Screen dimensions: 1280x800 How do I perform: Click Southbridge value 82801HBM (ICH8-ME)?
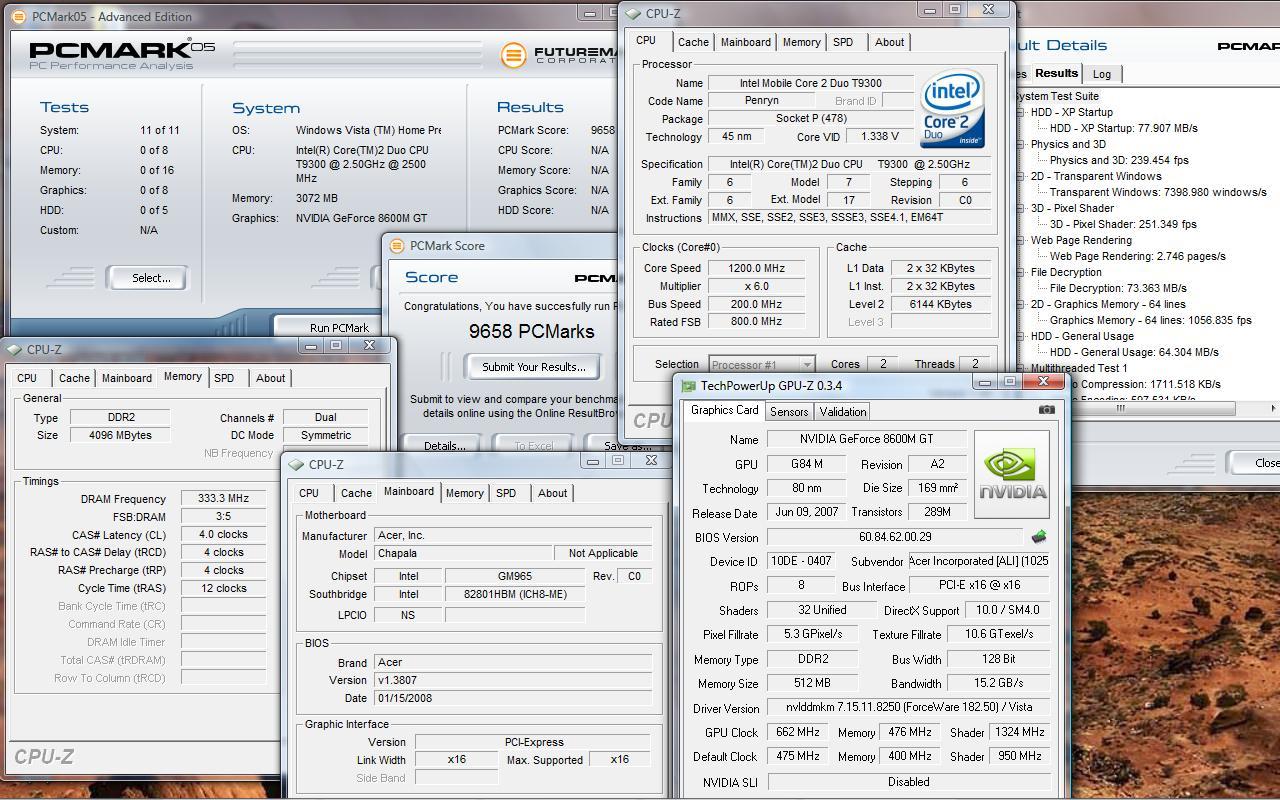515,594
